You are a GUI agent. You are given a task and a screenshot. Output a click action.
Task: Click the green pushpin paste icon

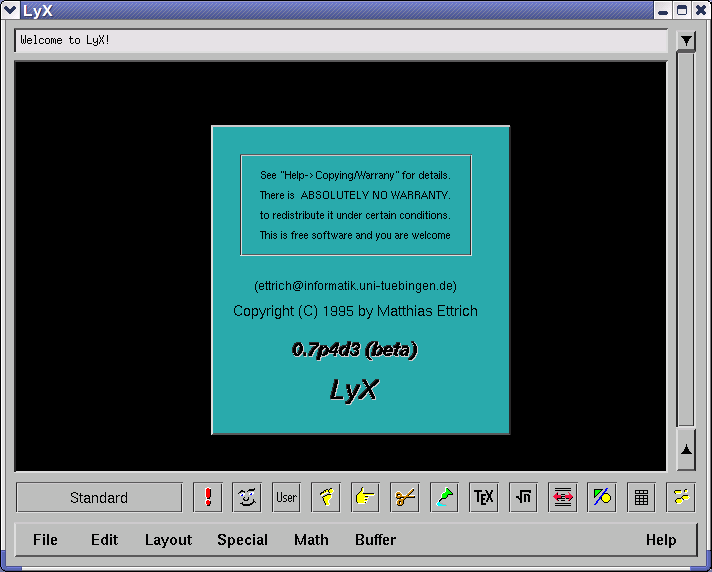[x=445, y=497]
